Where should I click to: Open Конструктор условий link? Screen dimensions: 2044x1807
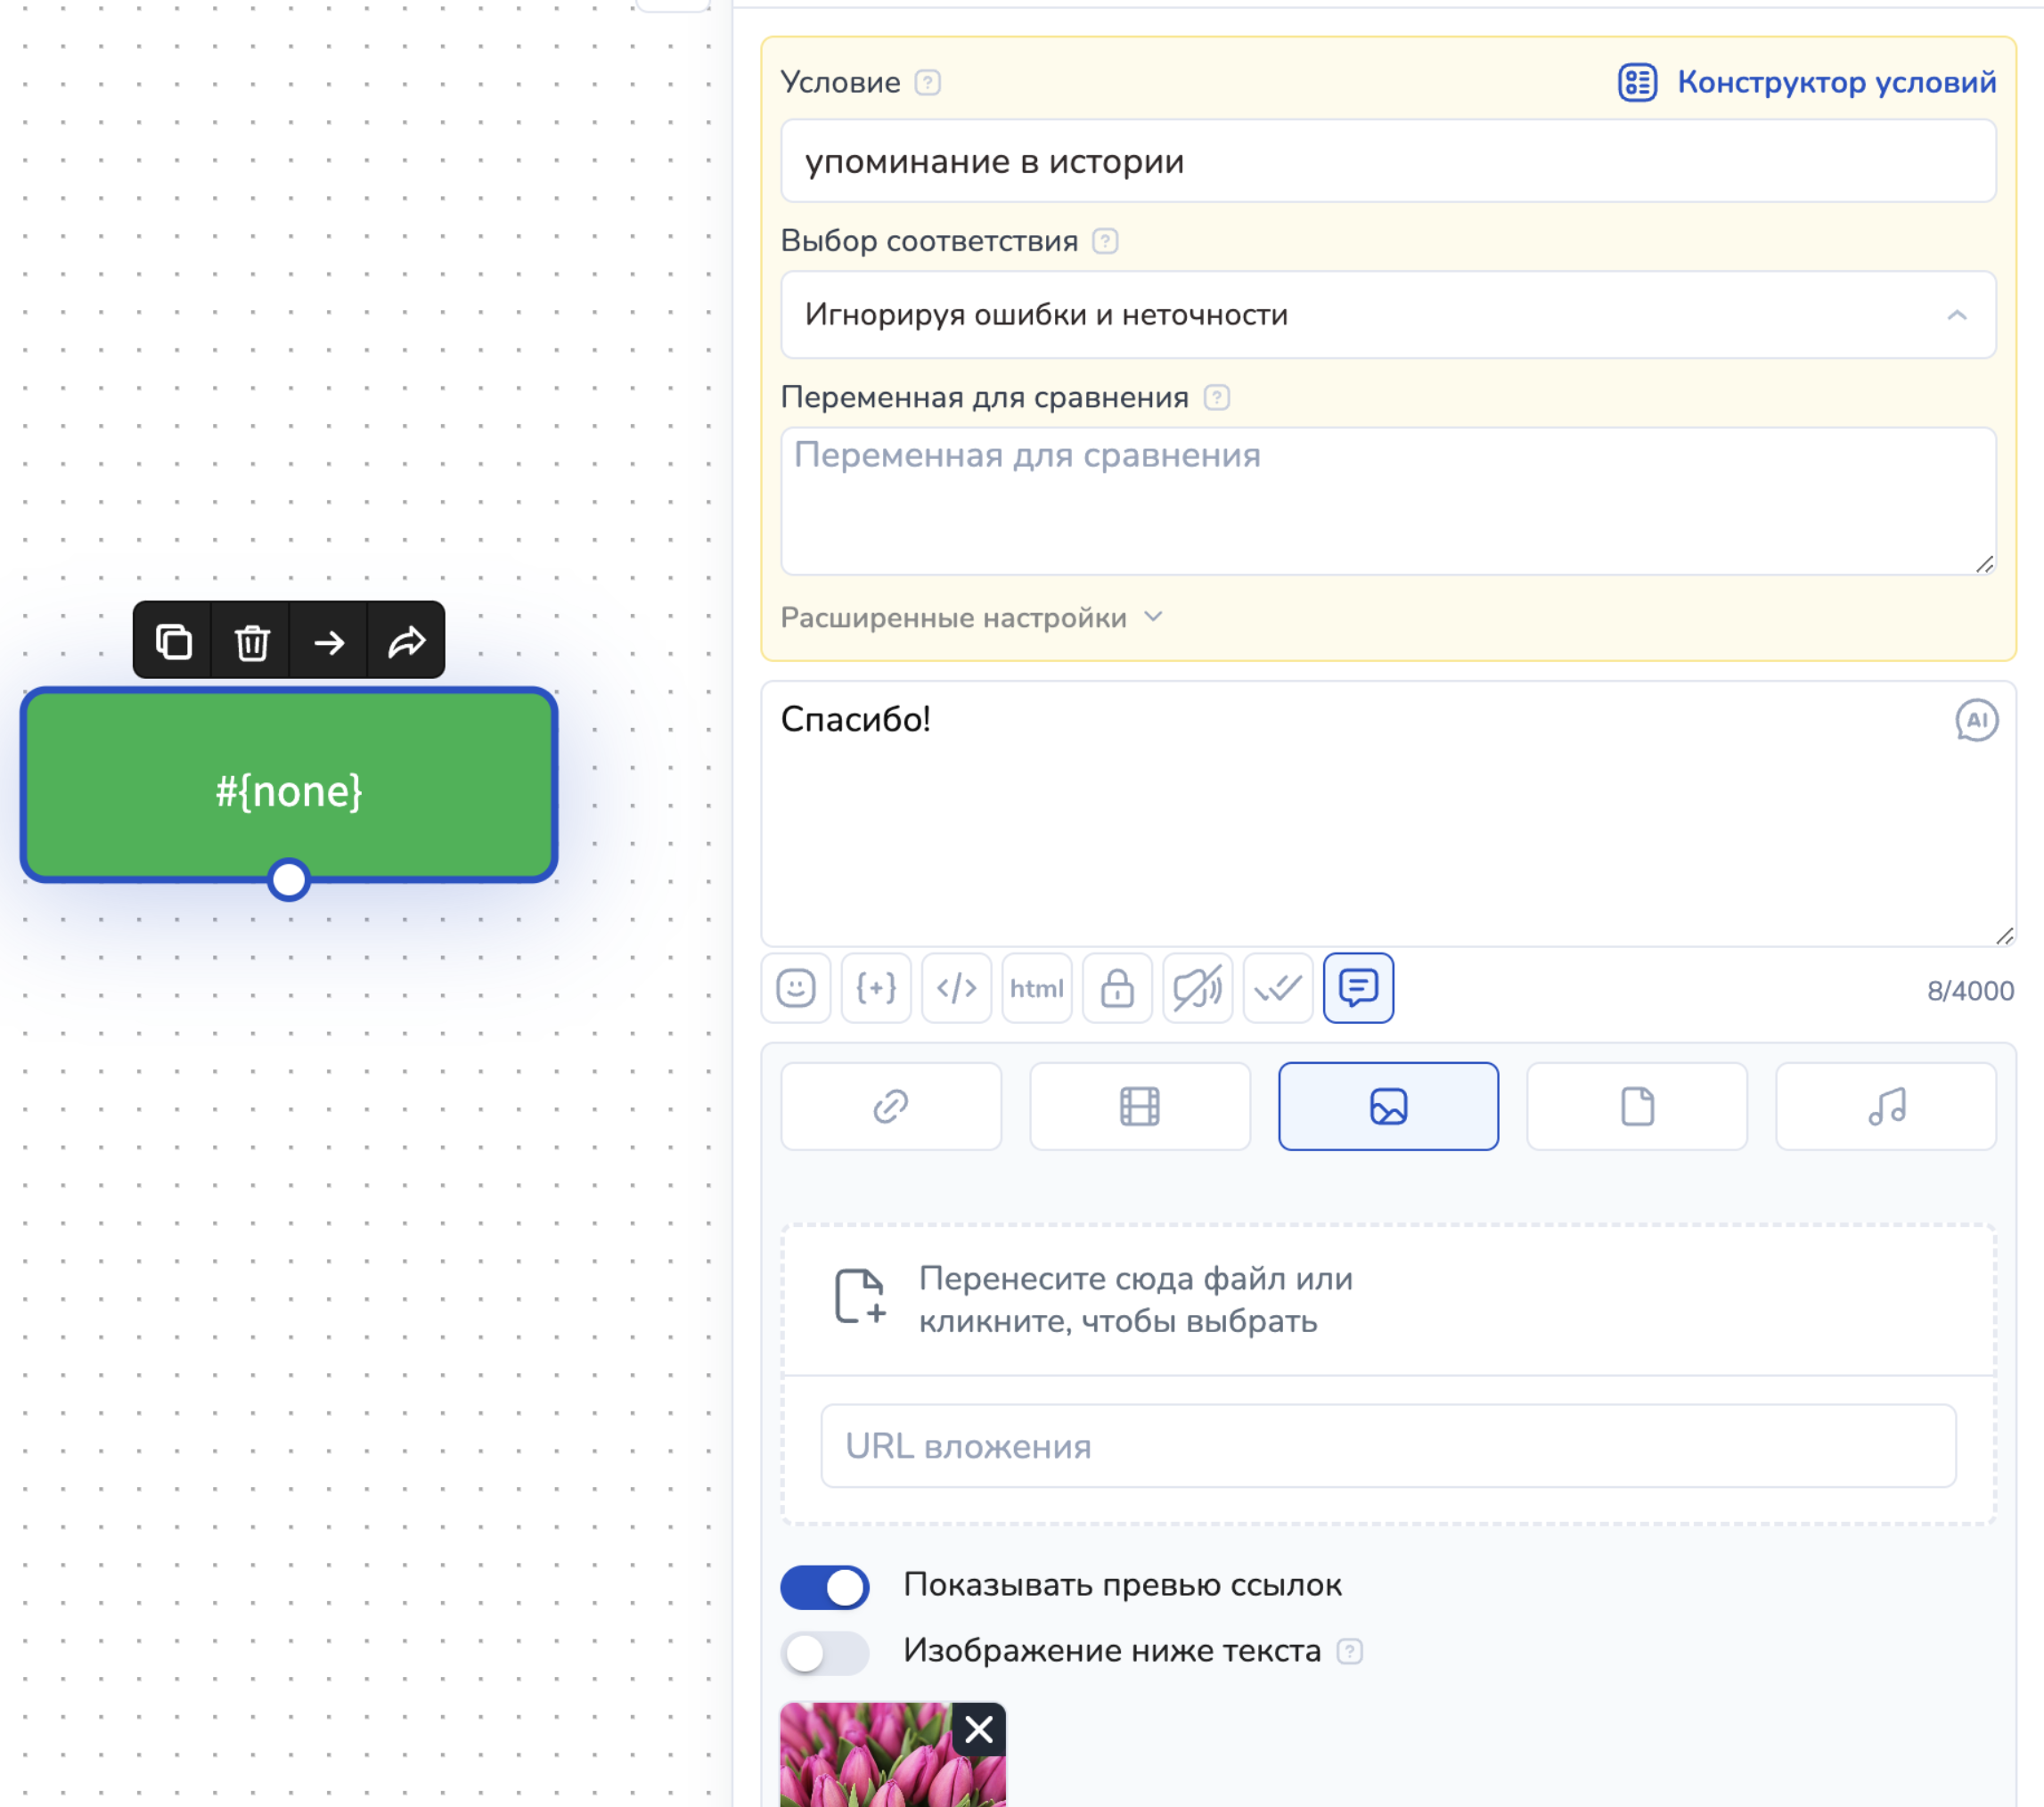click(x=1807, y=82)
